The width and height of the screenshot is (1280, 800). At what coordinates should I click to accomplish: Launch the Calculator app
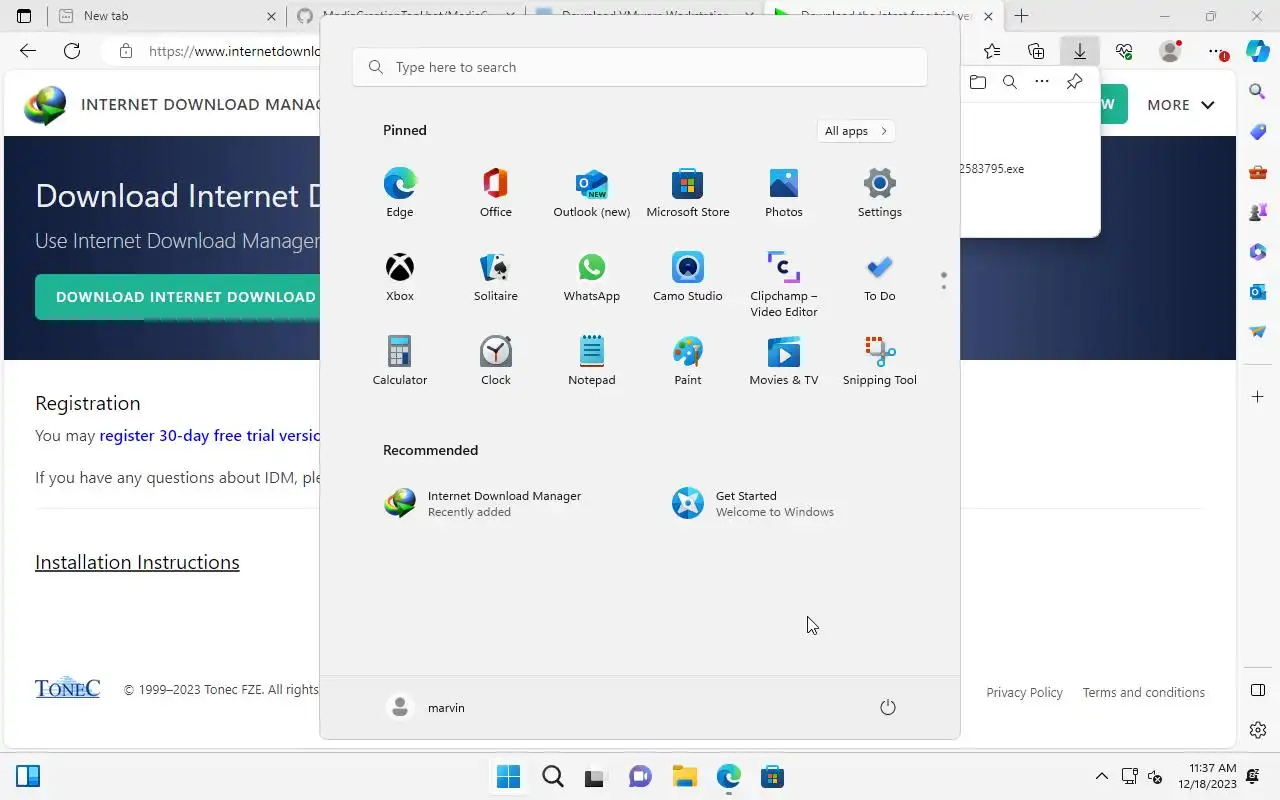pyautogui.click(x=400, y=360)
